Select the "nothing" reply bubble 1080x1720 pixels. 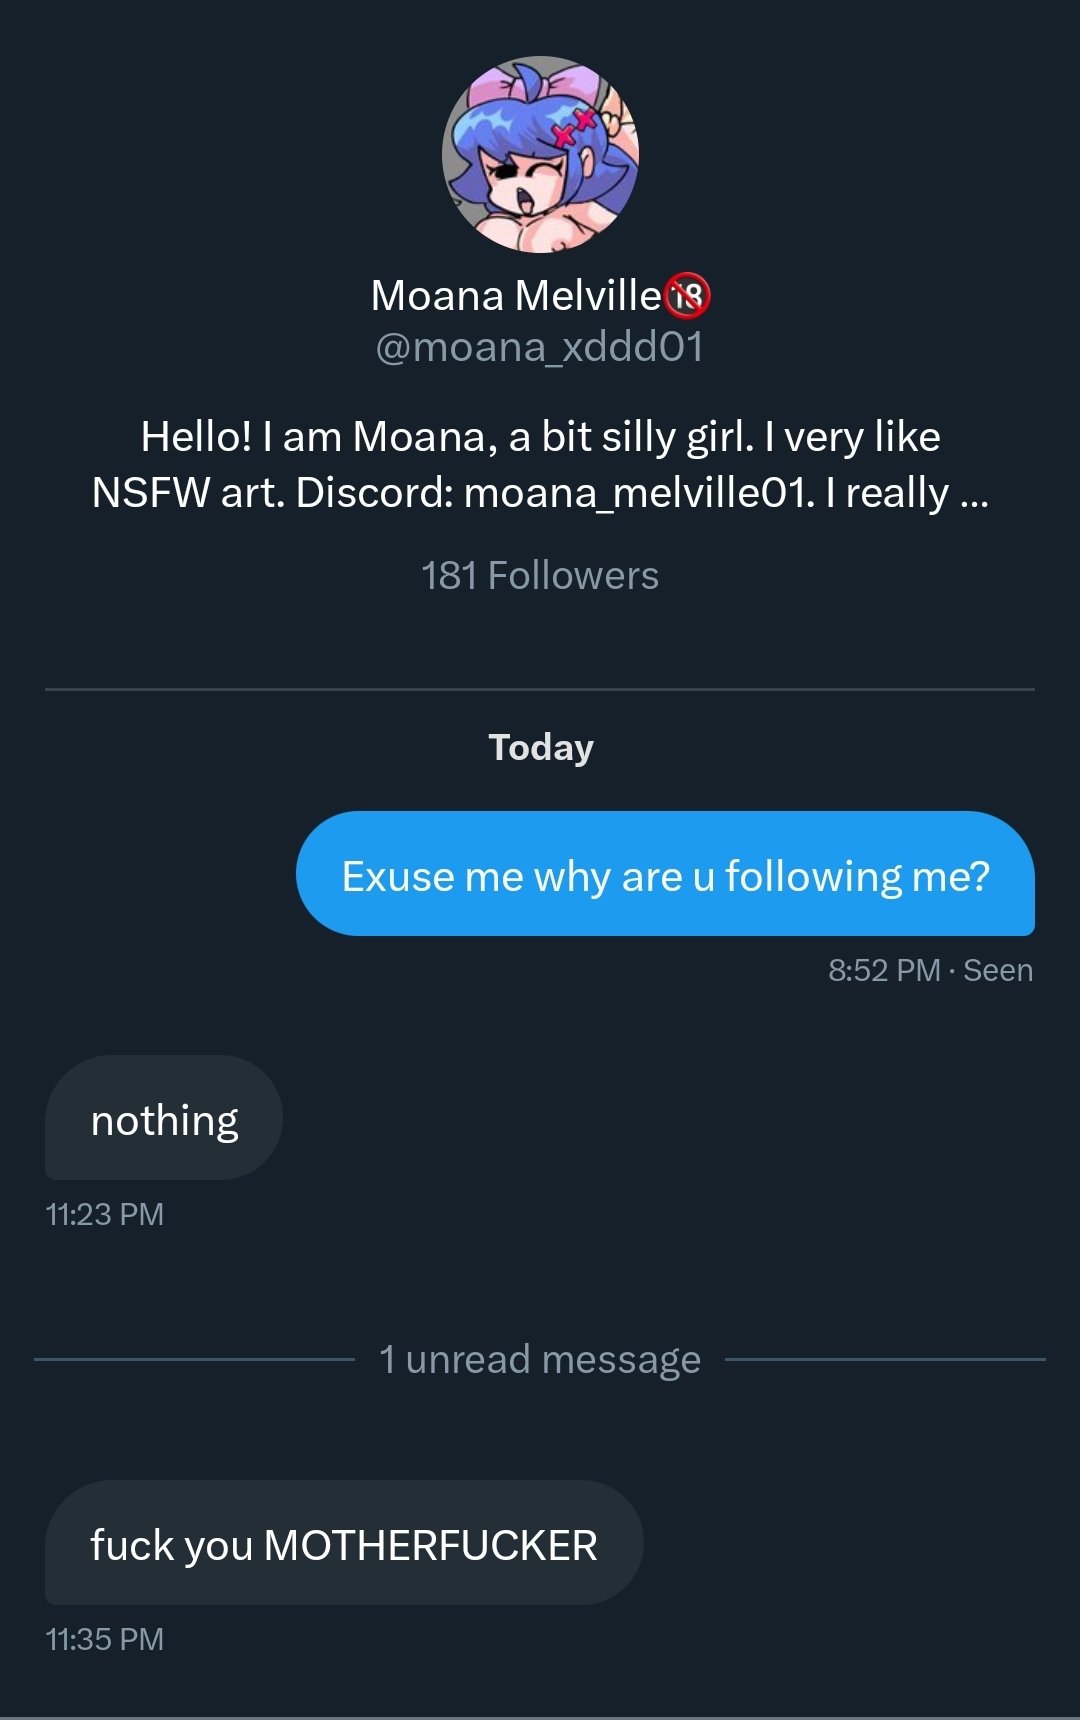(x=164, y=1119)
